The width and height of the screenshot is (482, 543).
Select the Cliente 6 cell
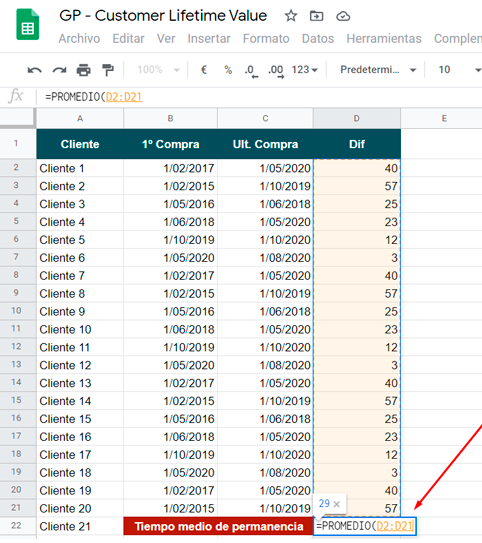point(80,258)
